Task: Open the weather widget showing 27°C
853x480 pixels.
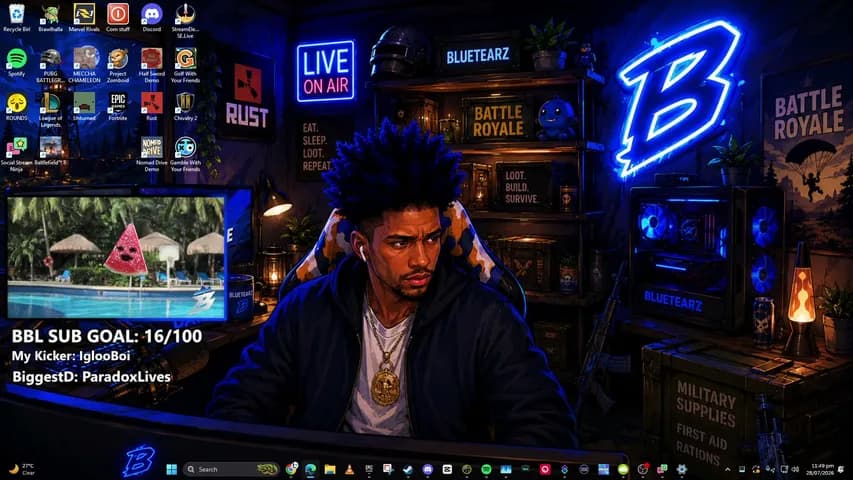Action: 22,469
